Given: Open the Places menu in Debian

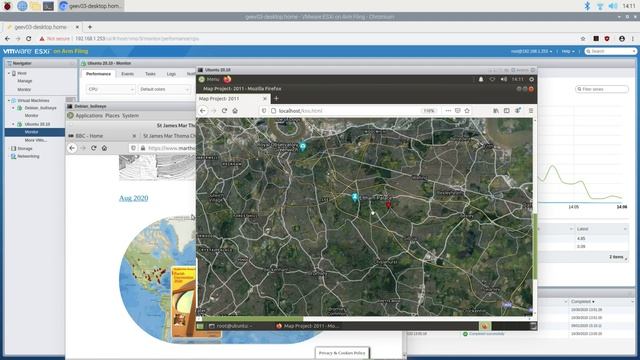Looking at the screenshot, I should 112,116.
